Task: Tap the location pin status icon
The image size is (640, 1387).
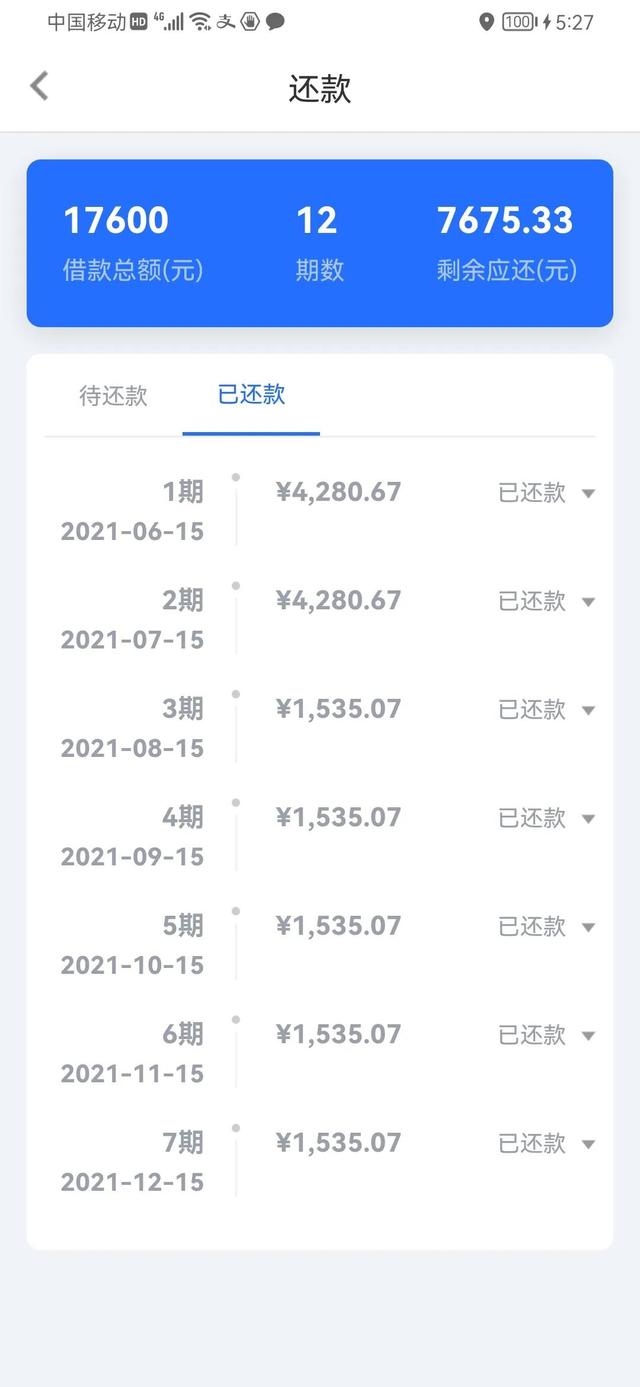Action: (486, 22)
